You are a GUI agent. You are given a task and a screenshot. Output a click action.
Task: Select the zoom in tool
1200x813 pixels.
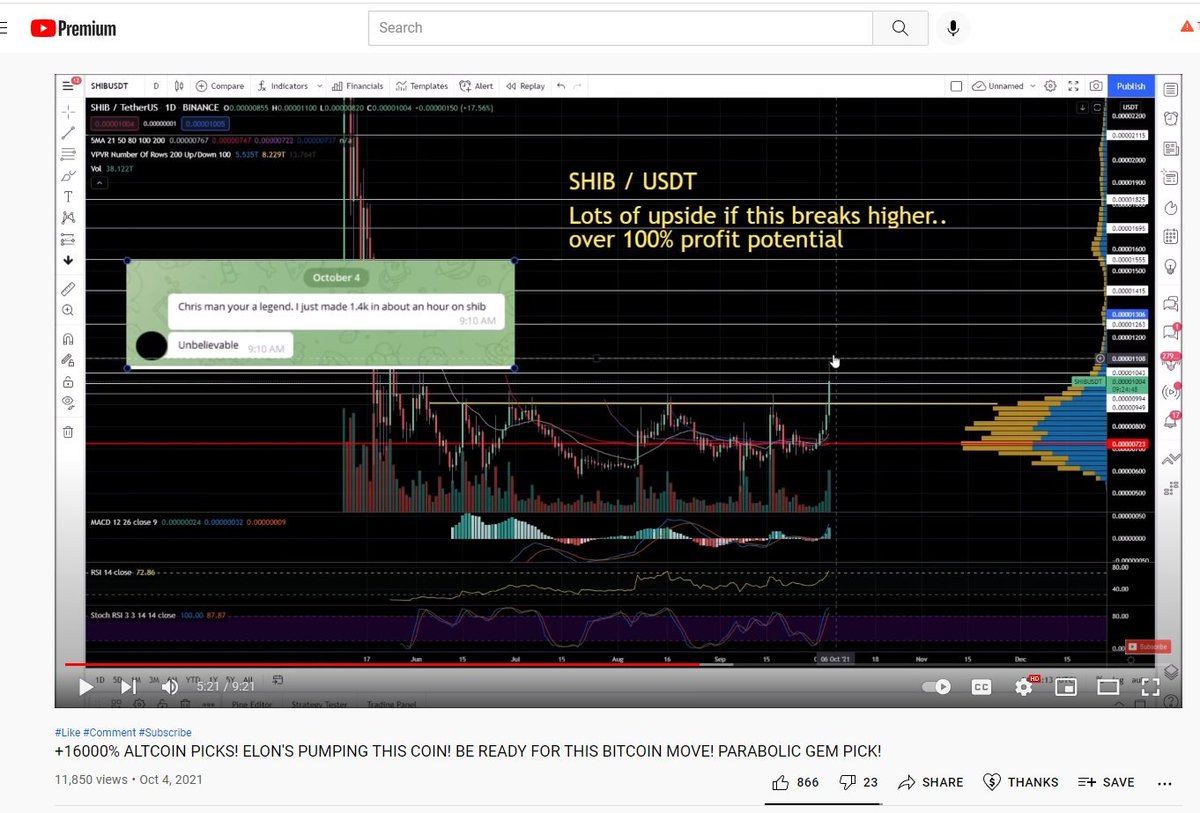pyautogui.click(x=68, y=311)
